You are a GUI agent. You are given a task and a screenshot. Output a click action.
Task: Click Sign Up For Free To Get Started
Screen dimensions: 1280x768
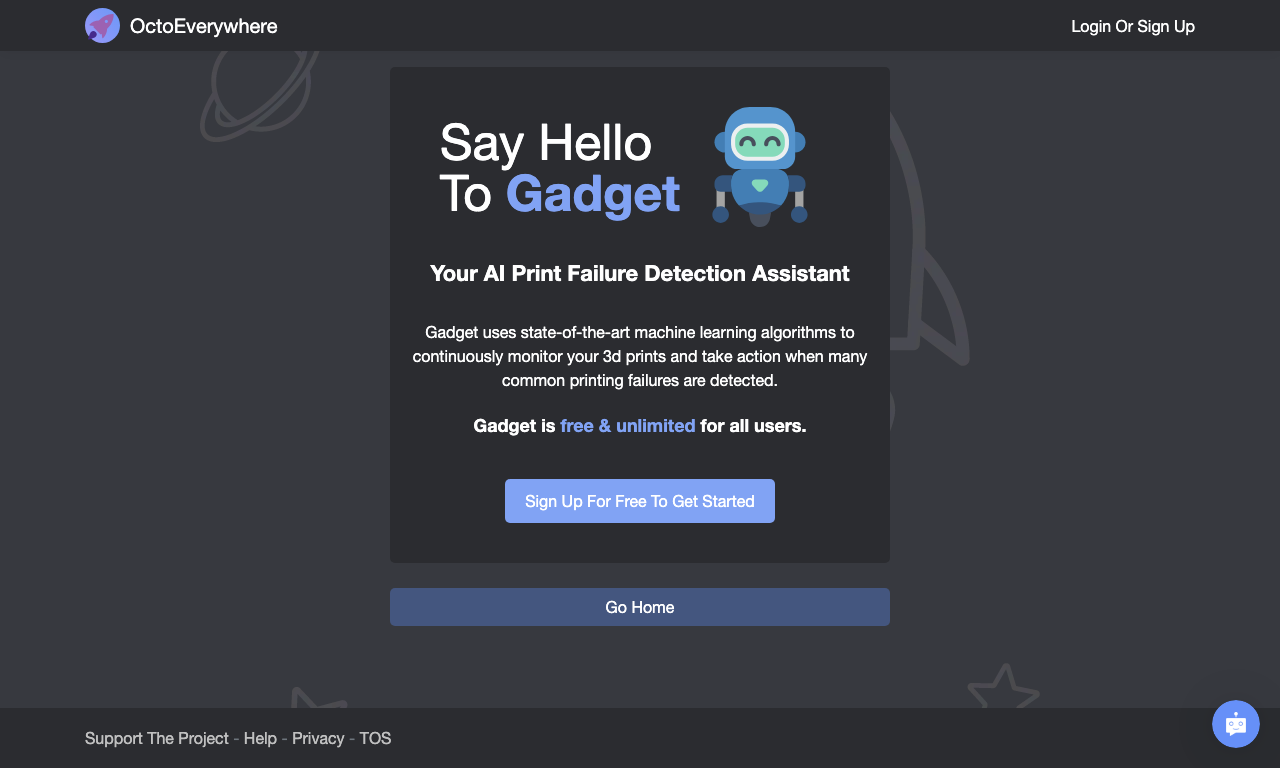[x=640, y=501]
